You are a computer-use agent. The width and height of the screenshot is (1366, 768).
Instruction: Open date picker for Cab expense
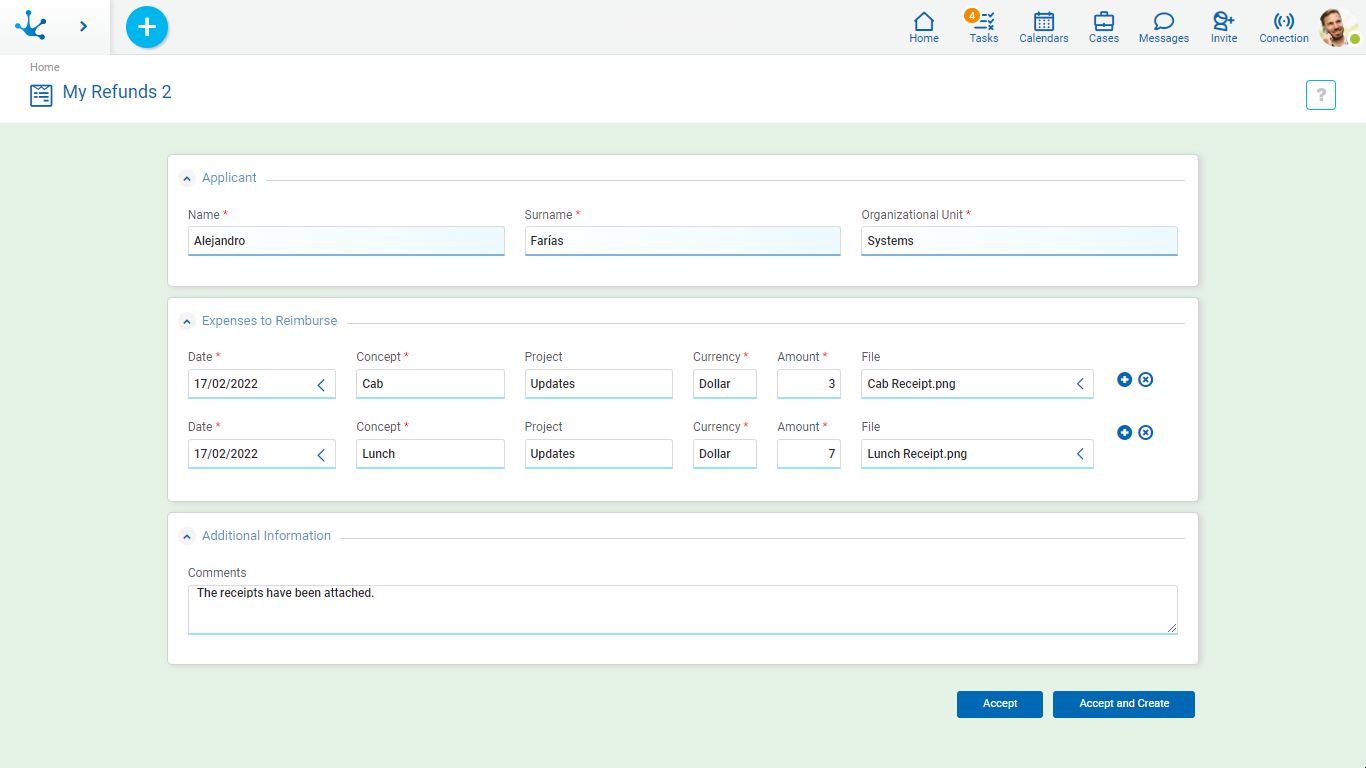(321, 384)
